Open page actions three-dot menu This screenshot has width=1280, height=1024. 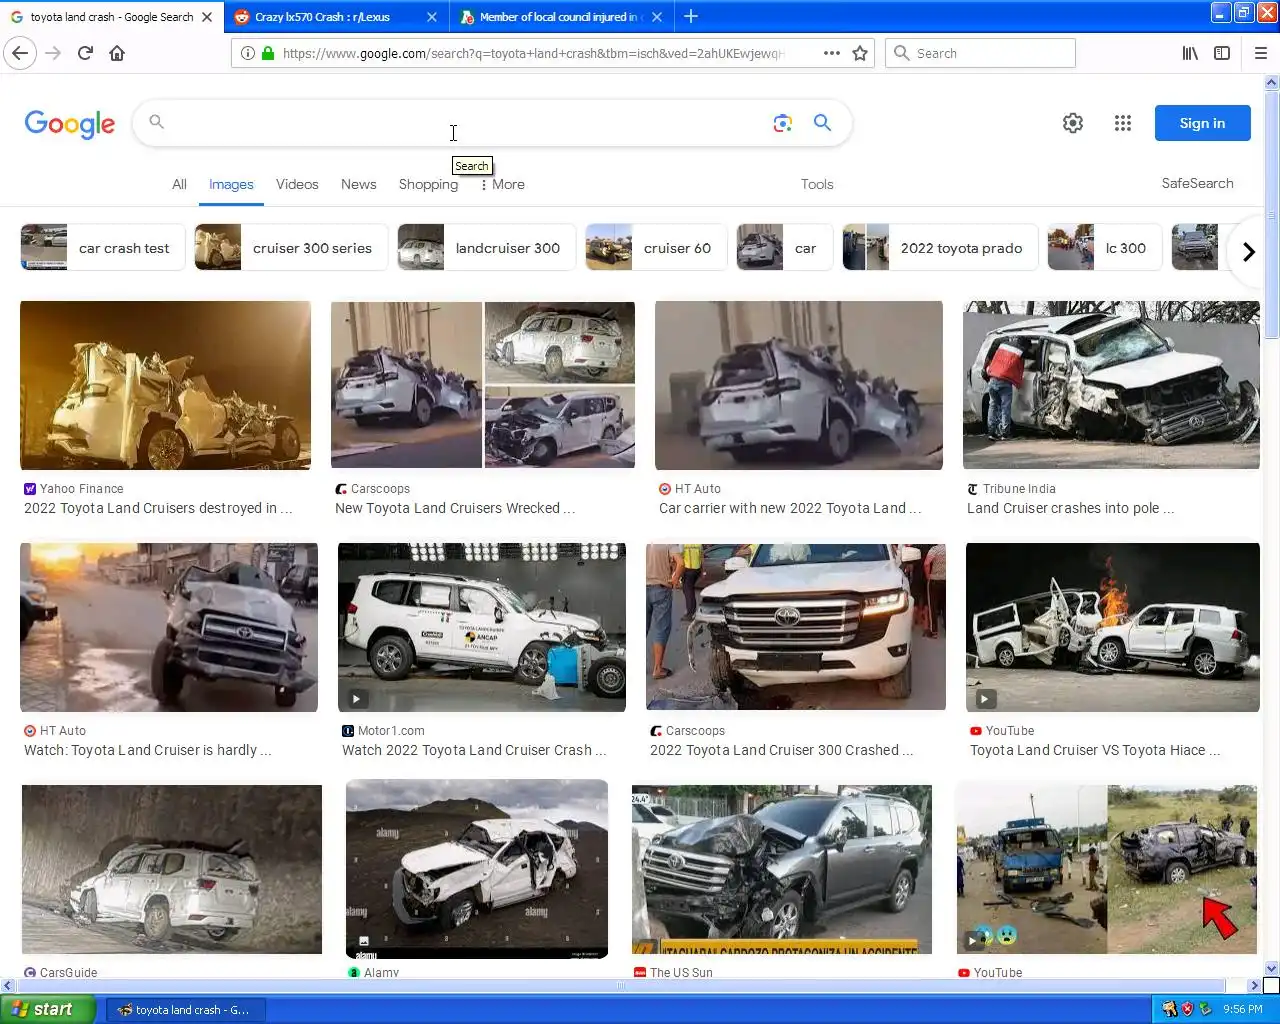[831, 53]
